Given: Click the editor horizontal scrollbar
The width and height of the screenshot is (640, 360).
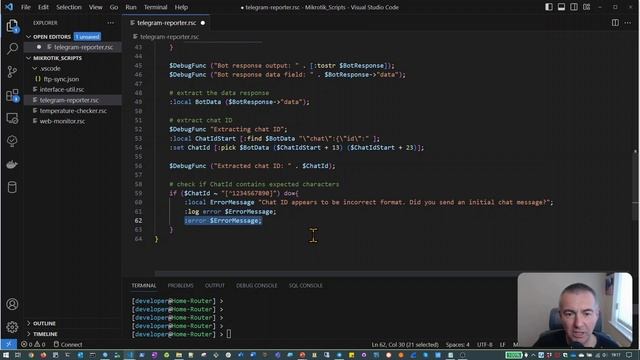Looking at the screenshot, I should click(335, 273).
